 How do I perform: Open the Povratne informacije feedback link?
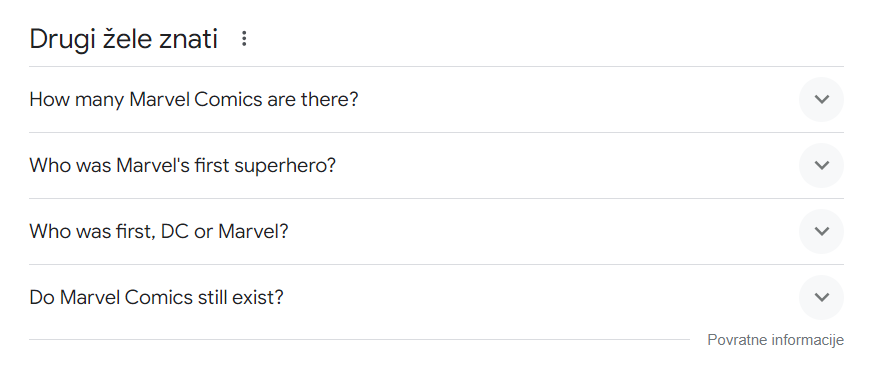(775, 340)
